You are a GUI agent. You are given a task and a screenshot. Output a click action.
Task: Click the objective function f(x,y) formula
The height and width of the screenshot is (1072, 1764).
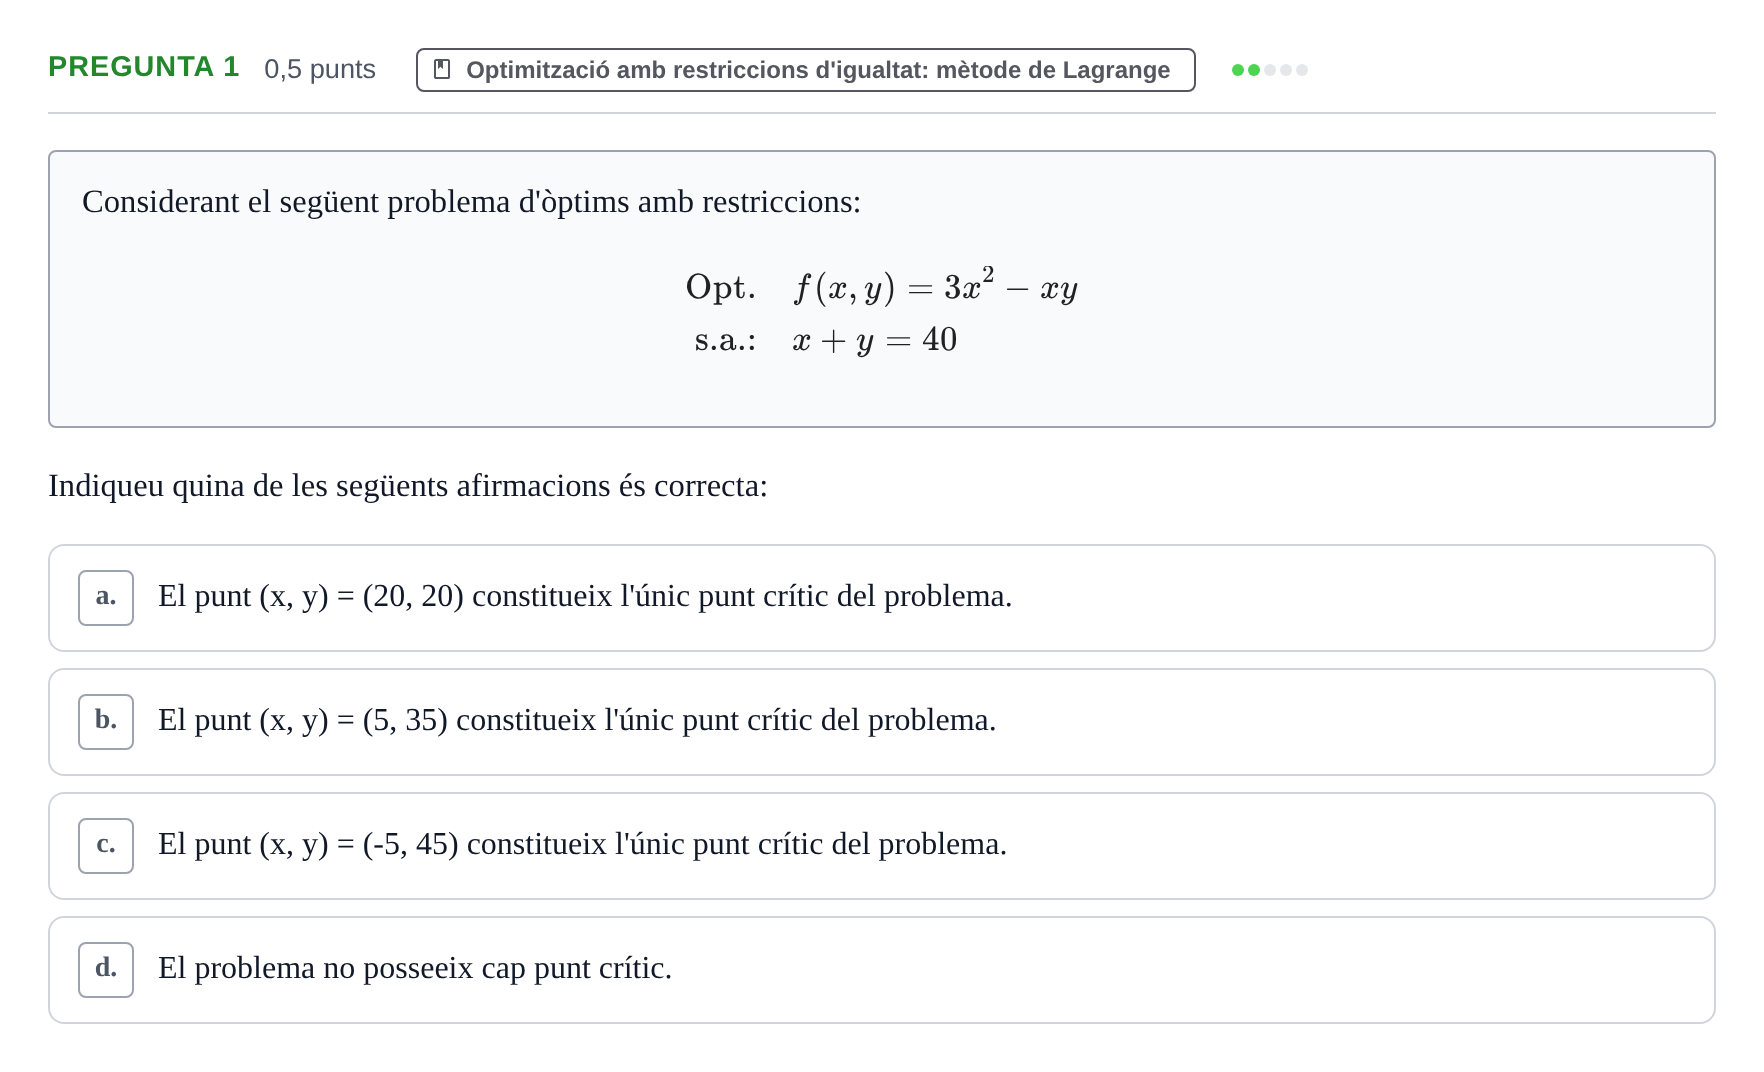tap(935, 287)
